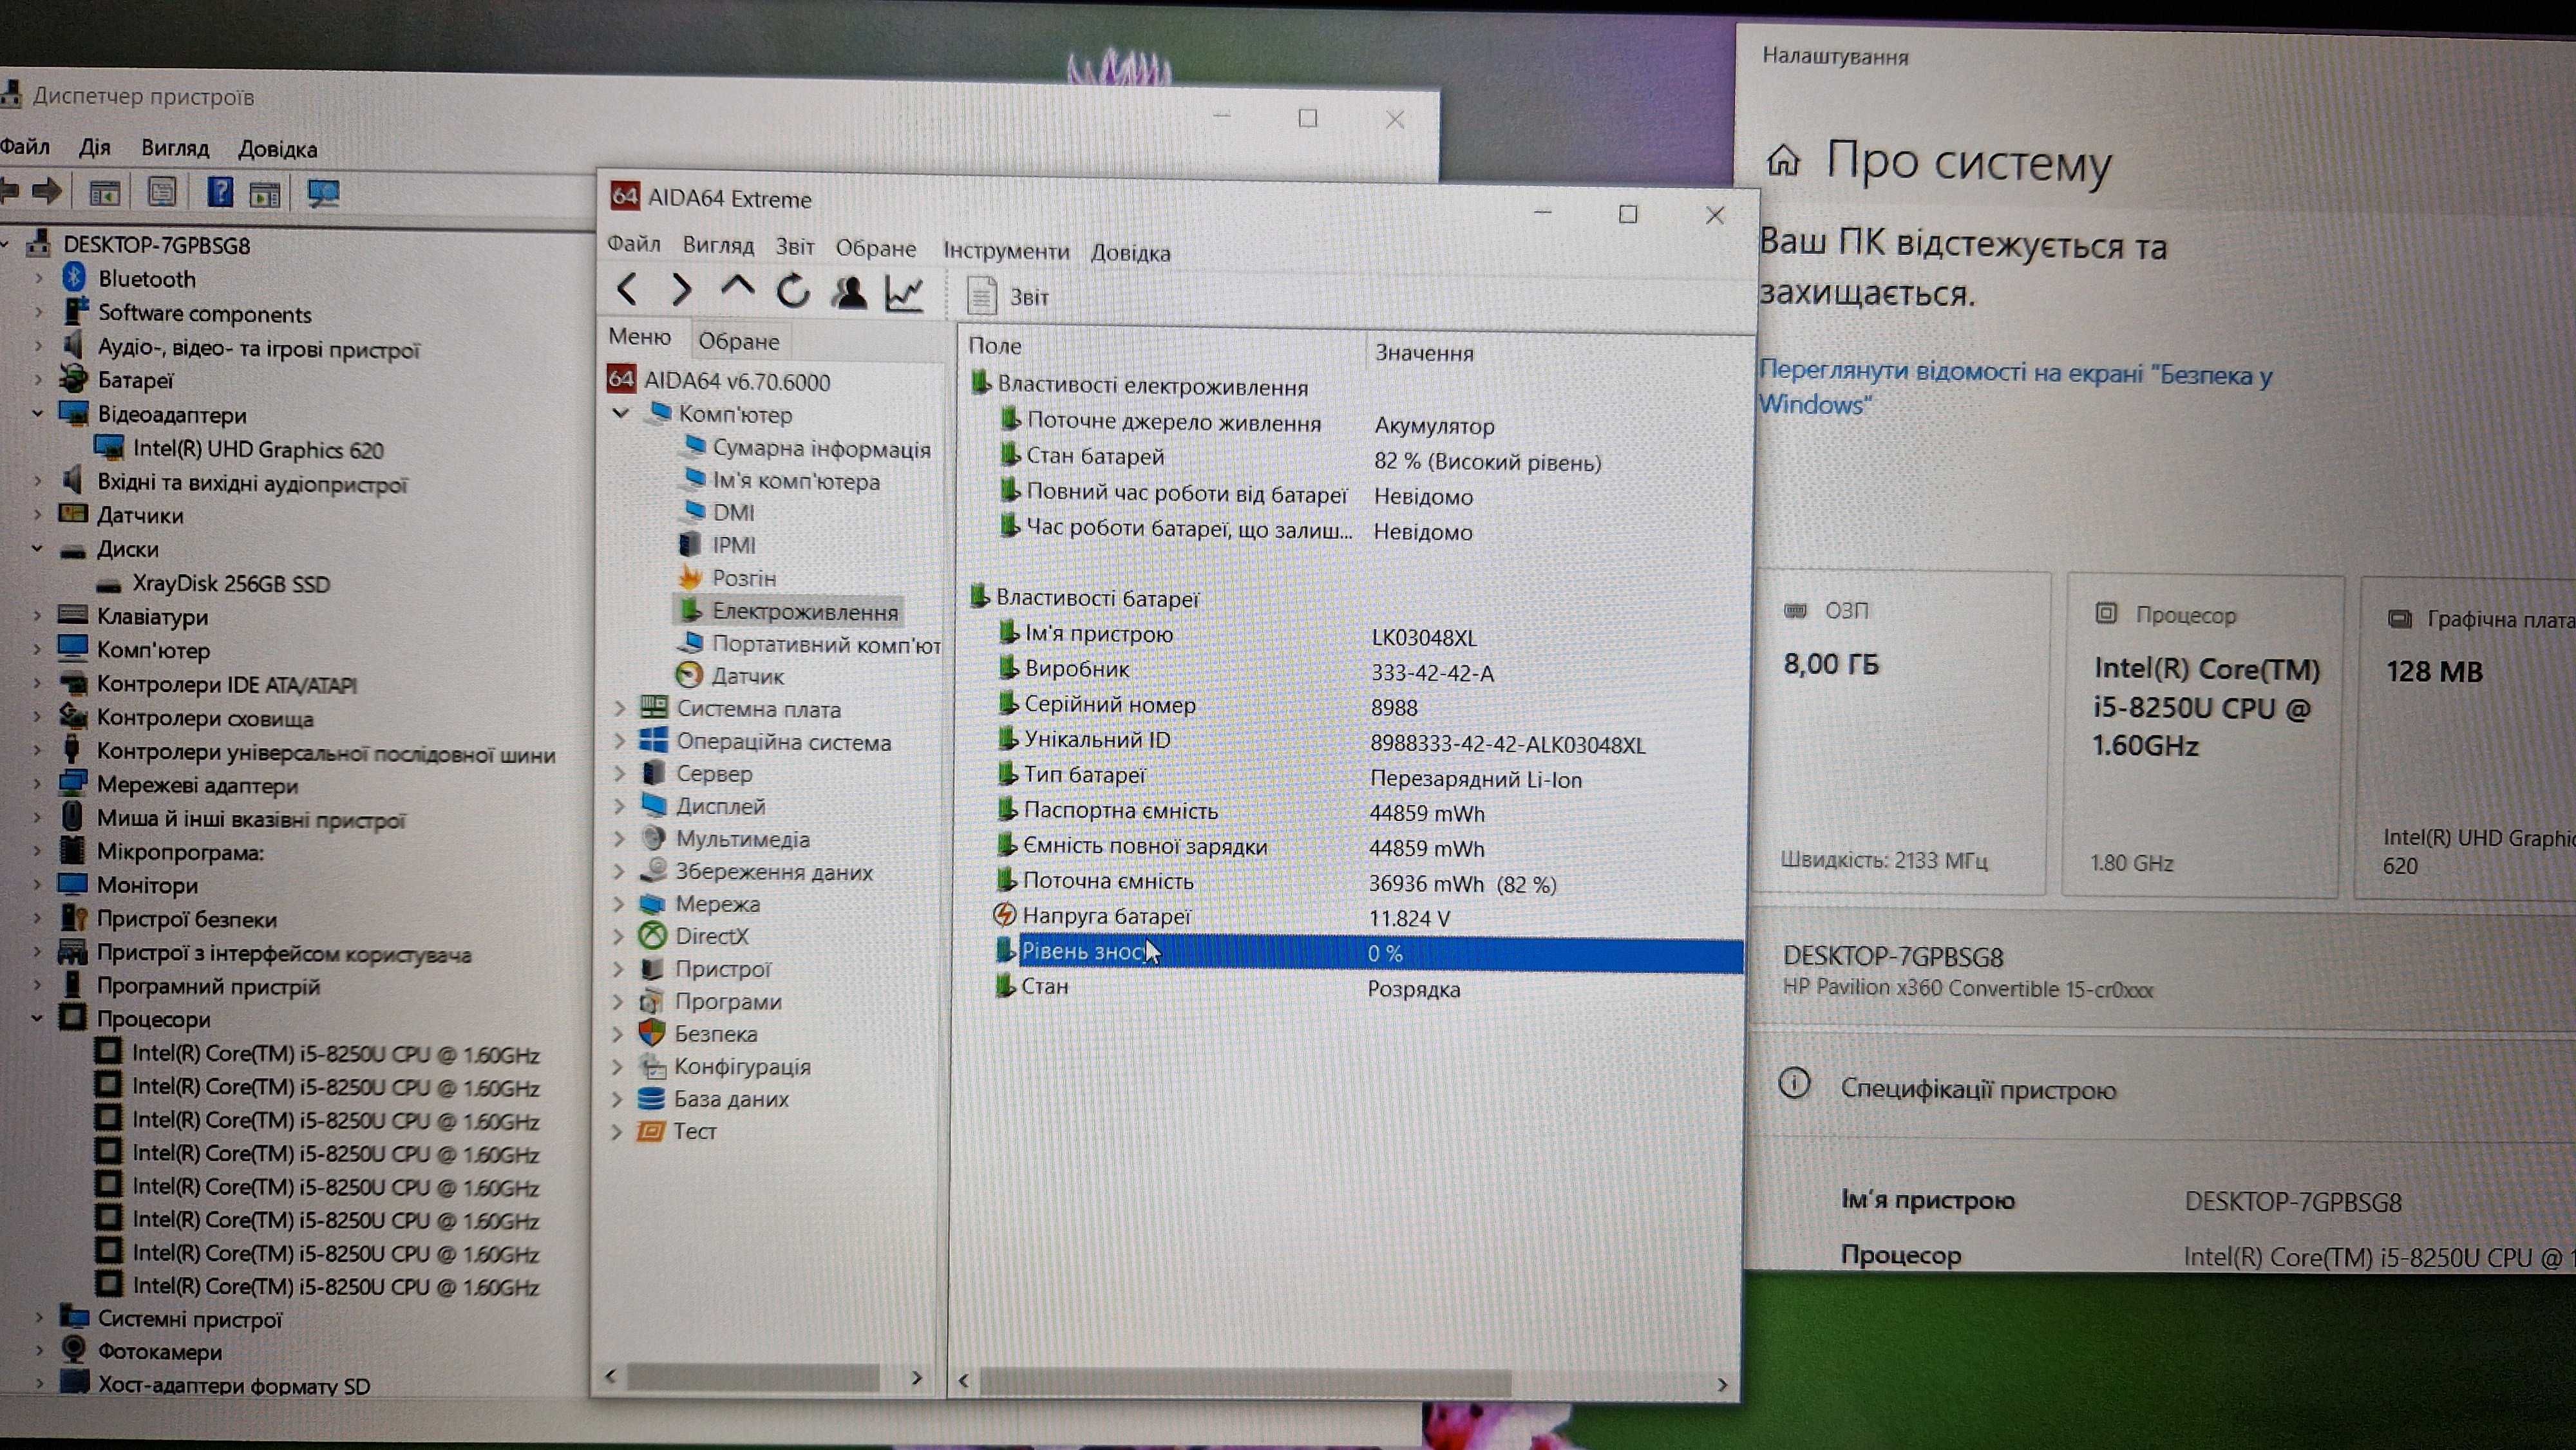Image resolution: width=2576 pixels, height=1450 pixels.
Task: Select Сумарна інформація in AIDA64 tree
Action: point(821,449)
